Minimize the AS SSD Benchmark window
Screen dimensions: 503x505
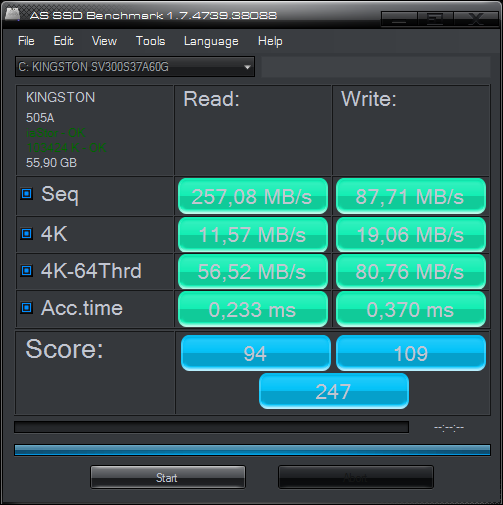tap(399, 19)
